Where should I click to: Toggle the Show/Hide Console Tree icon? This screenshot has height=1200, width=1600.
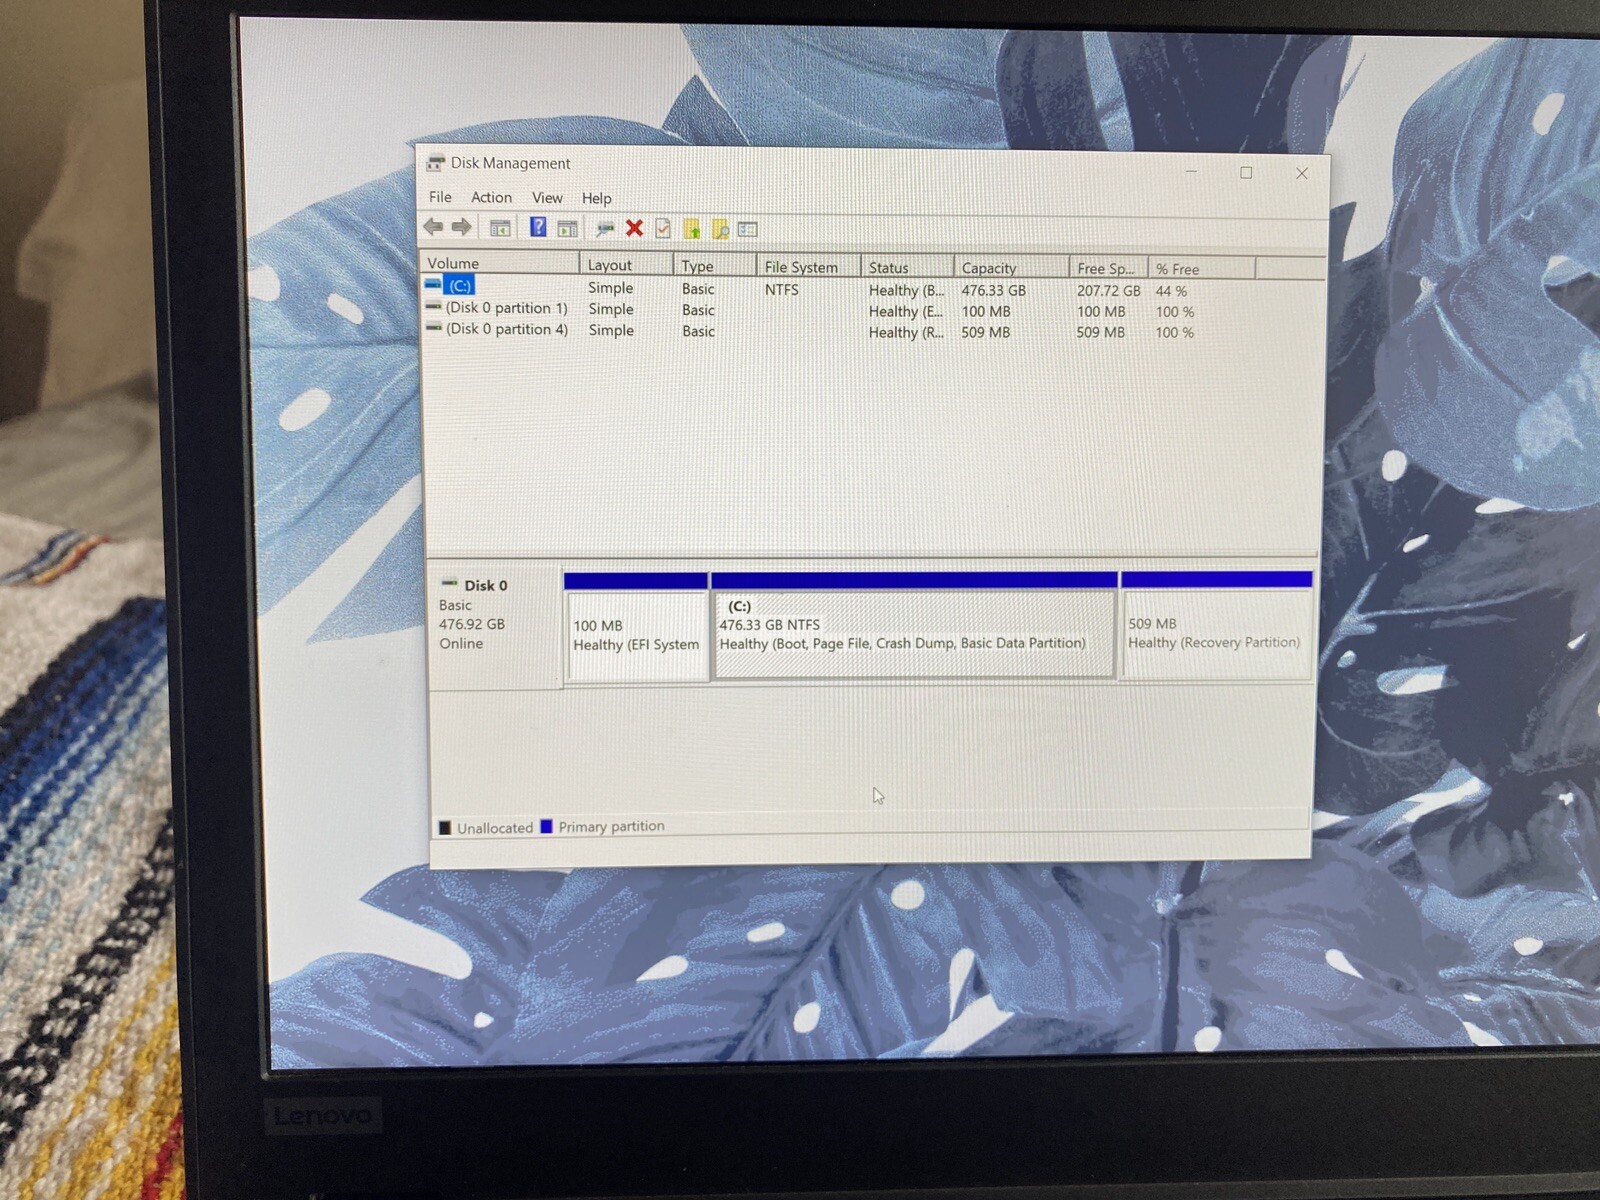coord(500,228)
